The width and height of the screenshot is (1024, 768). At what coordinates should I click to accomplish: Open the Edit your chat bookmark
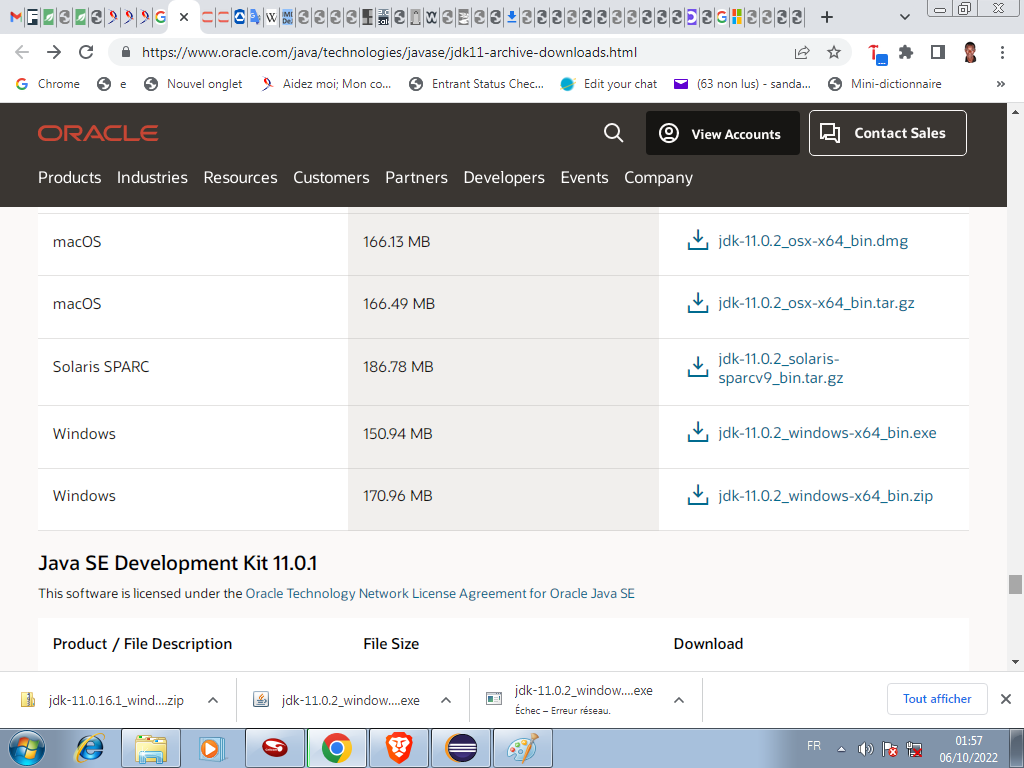pyautogui.click(x=609, y=84)
